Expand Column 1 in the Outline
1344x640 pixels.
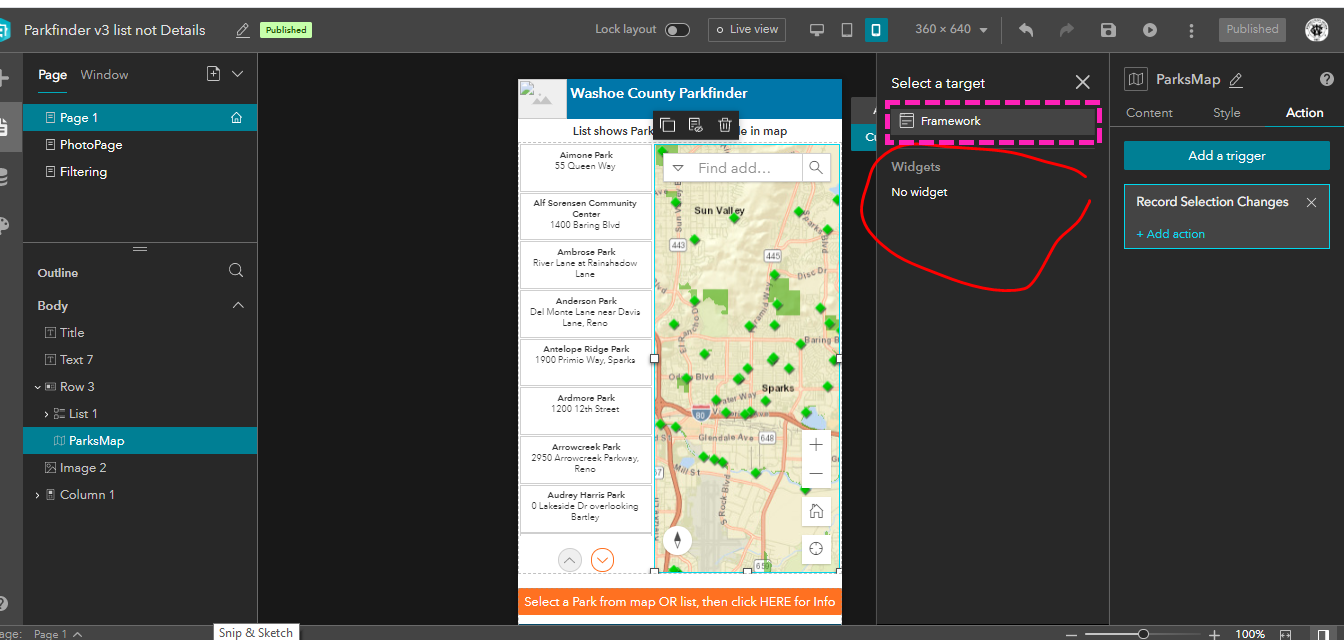[37, 494]
